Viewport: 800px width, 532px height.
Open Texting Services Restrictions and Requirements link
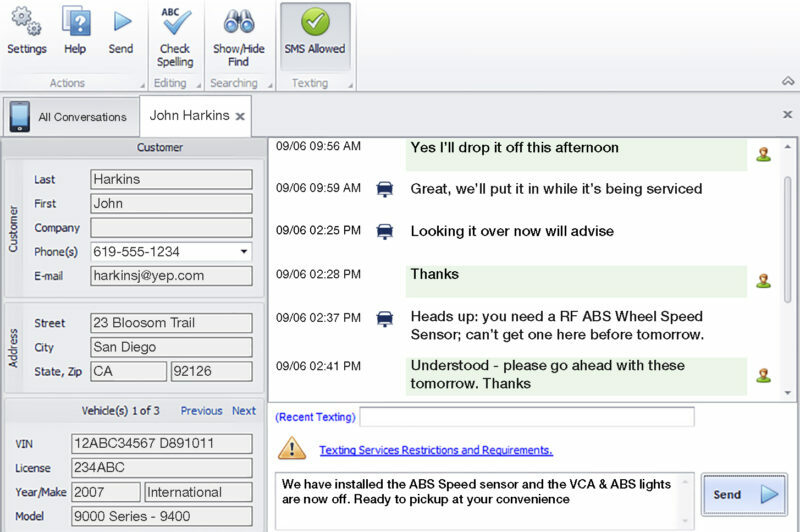tap(436, 450)
